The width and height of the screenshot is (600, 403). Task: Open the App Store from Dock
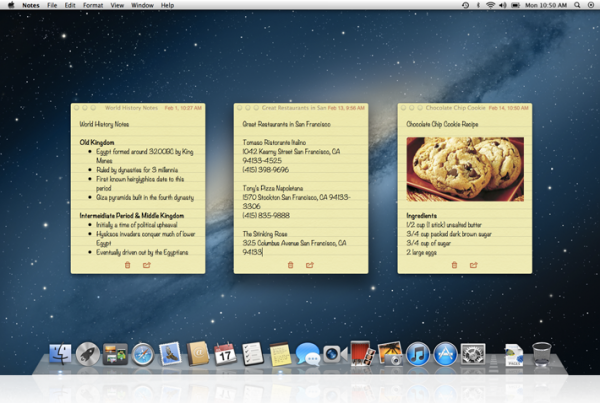(x=445, y=354)
